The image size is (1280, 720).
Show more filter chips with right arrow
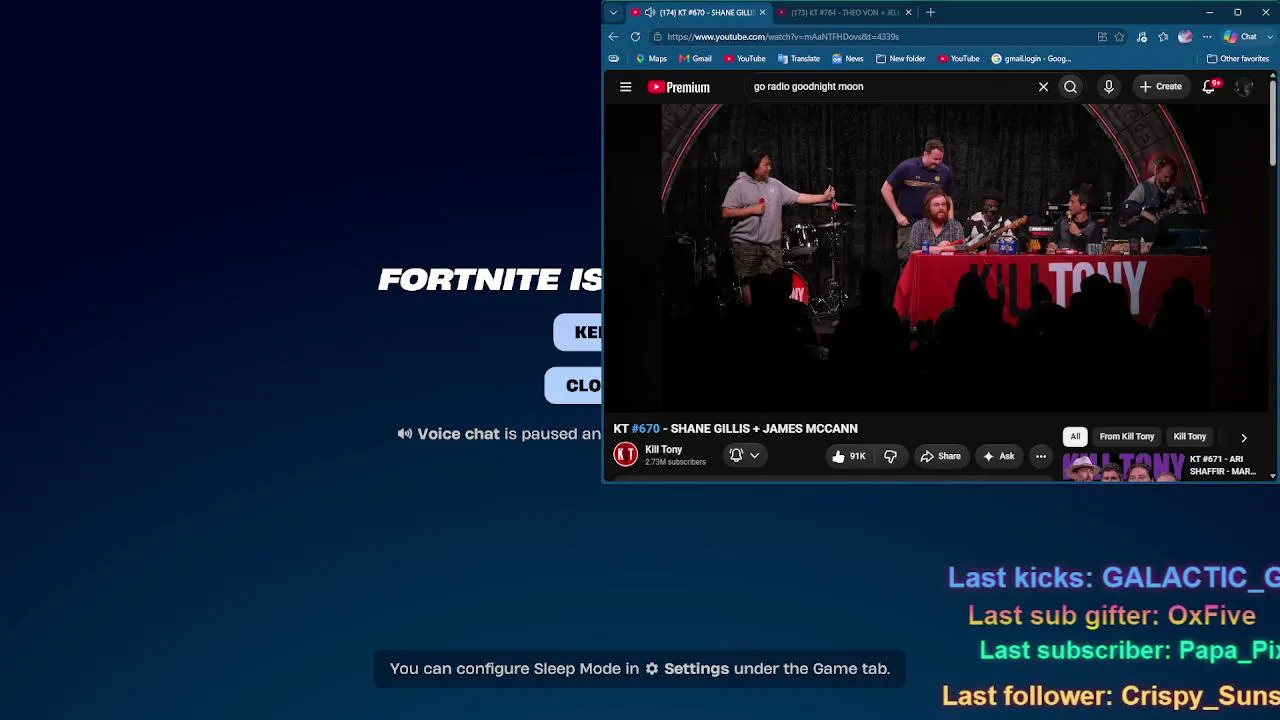(x=1244, y=438)
